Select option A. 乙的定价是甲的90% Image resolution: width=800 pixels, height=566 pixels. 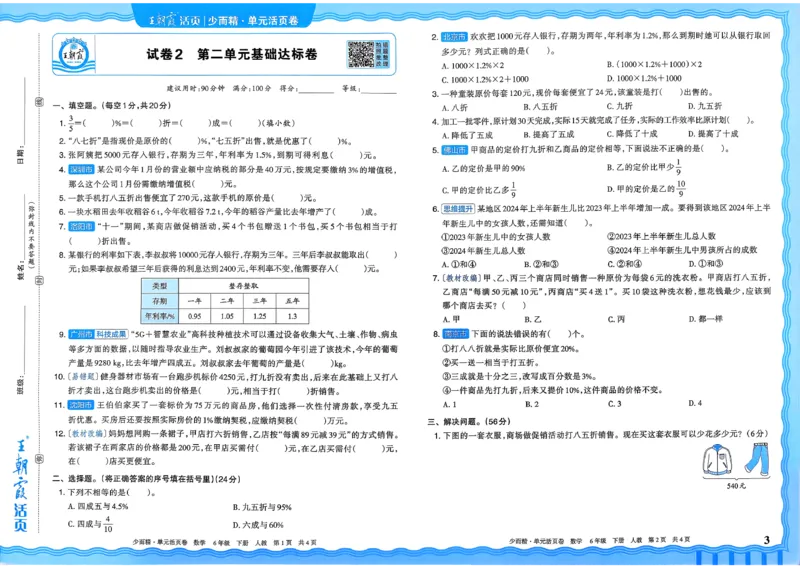pyautogui.click(x=483, y=168)
